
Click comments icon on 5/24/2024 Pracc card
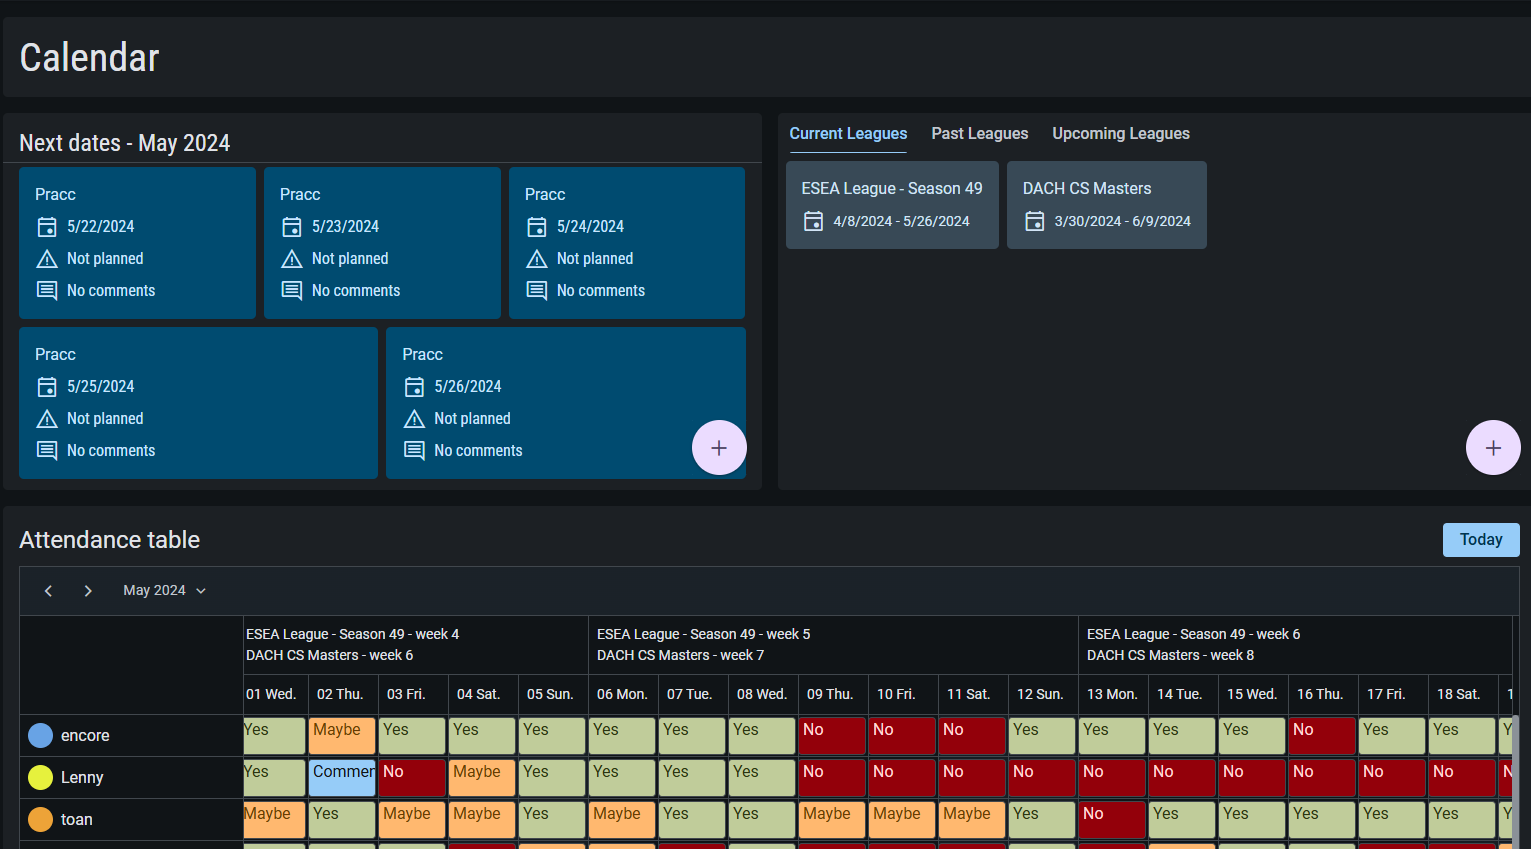537,291
